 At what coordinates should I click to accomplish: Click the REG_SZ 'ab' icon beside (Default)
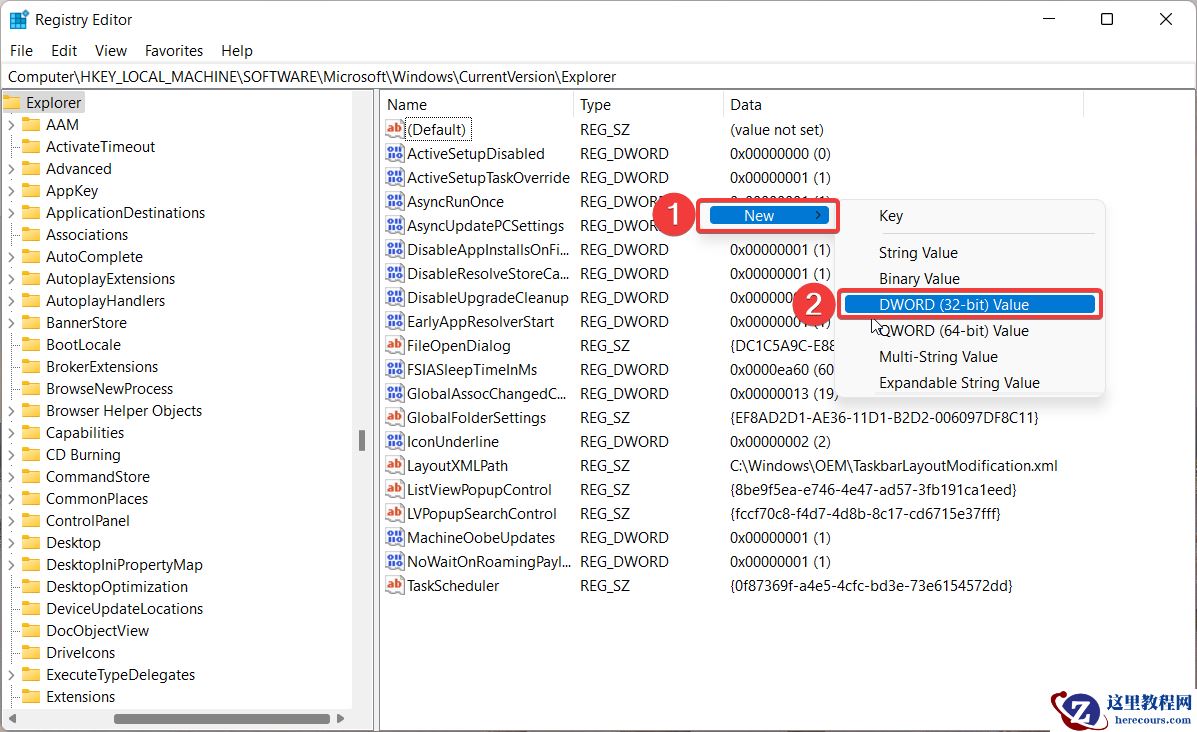[394, 129]
